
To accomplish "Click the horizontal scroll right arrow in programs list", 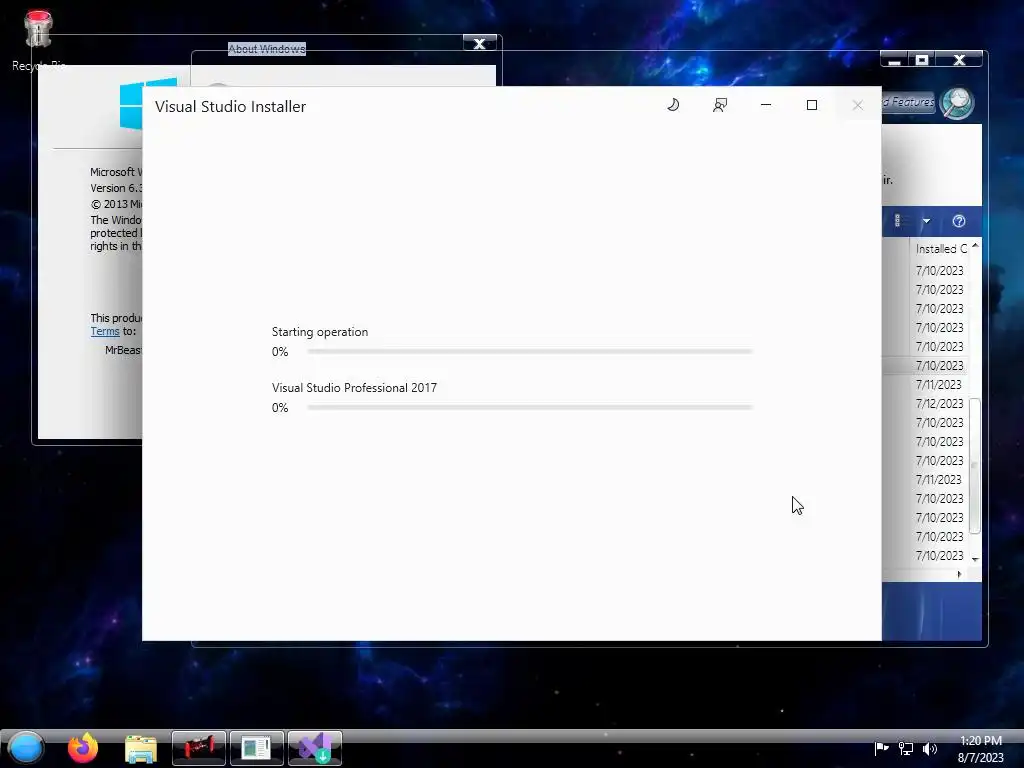I will click(x=959, y=575).
